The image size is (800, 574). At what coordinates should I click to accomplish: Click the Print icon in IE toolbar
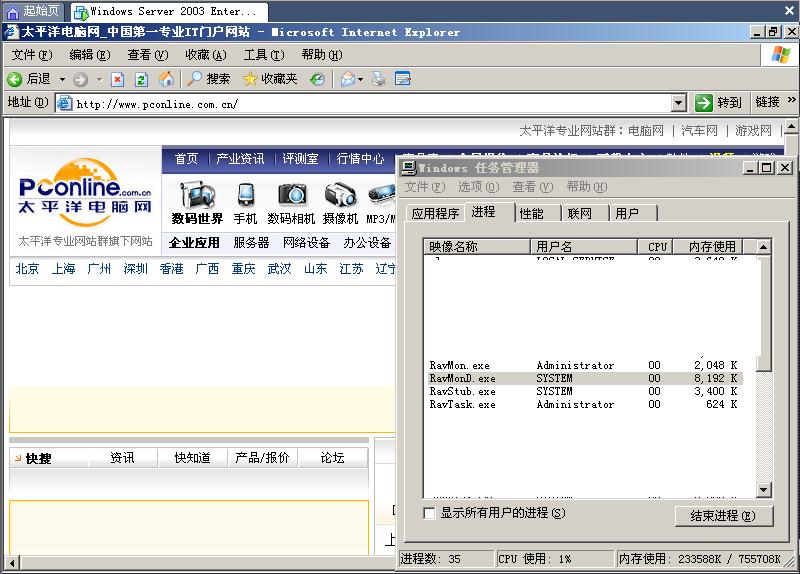[379, 79]
